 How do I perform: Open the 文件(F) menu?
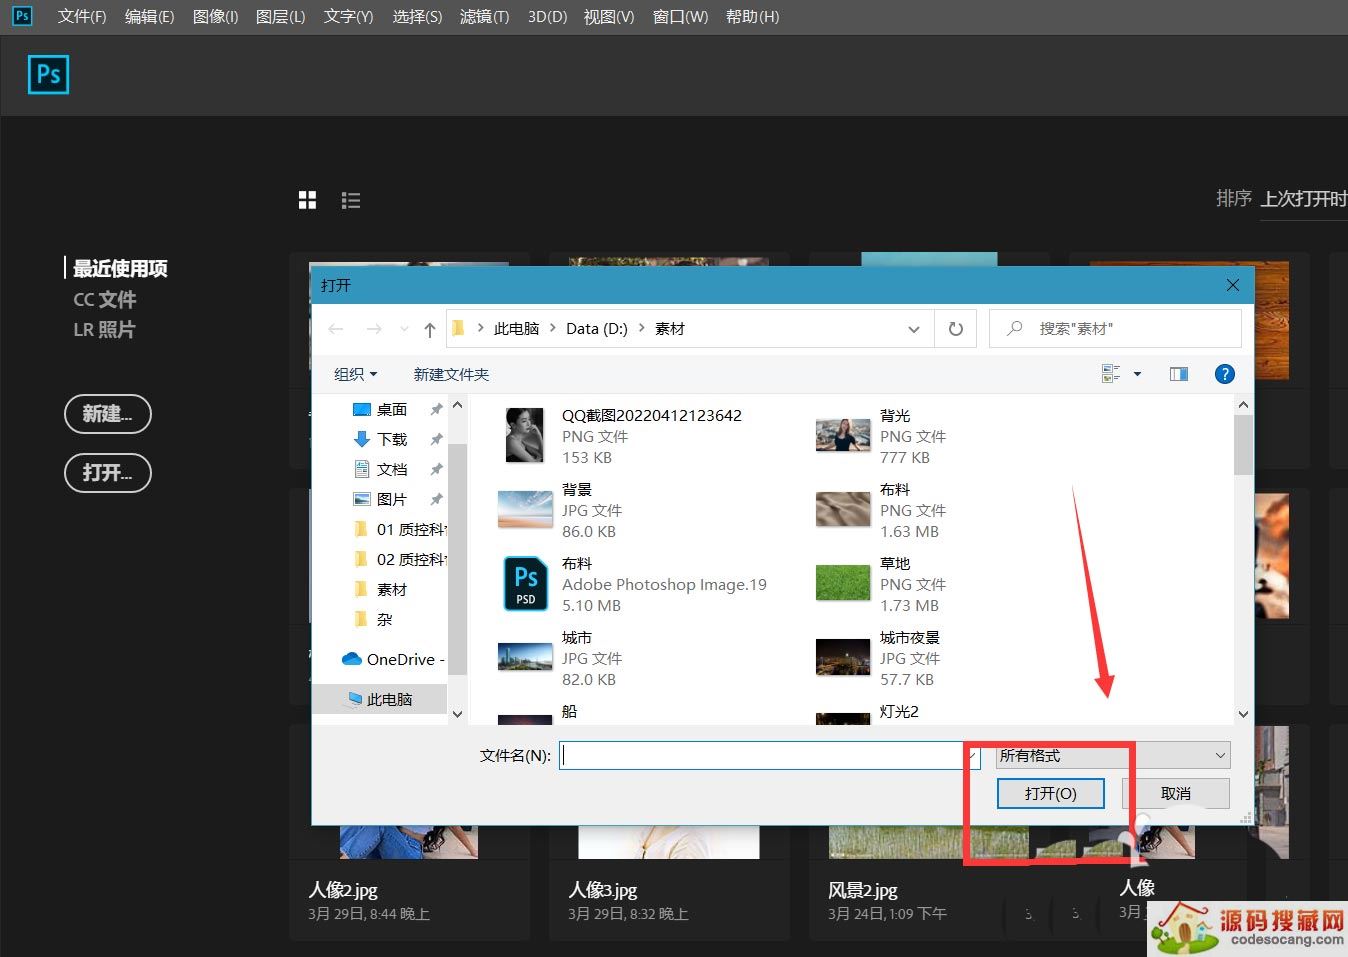pyautogui.click(x=82, y=17)
